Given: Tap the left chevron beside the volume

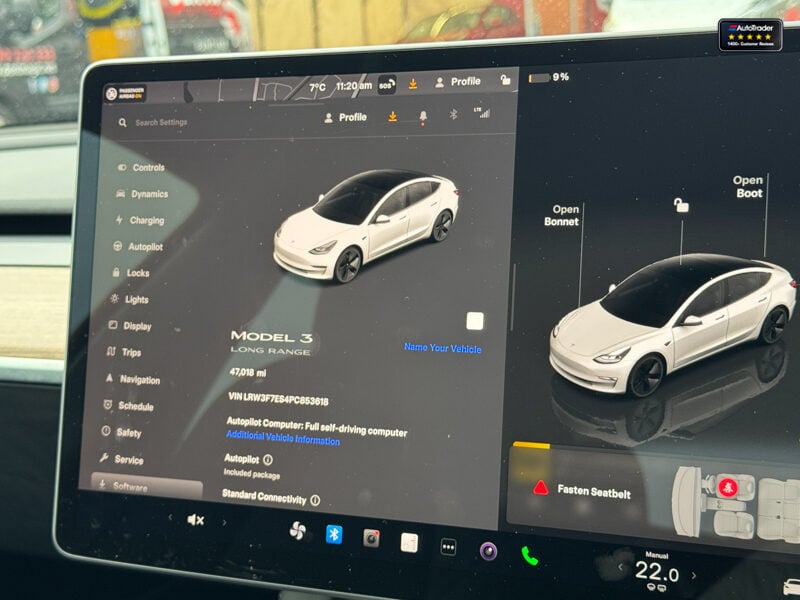Looking at the screenshot, I should (x=169, y=517).
